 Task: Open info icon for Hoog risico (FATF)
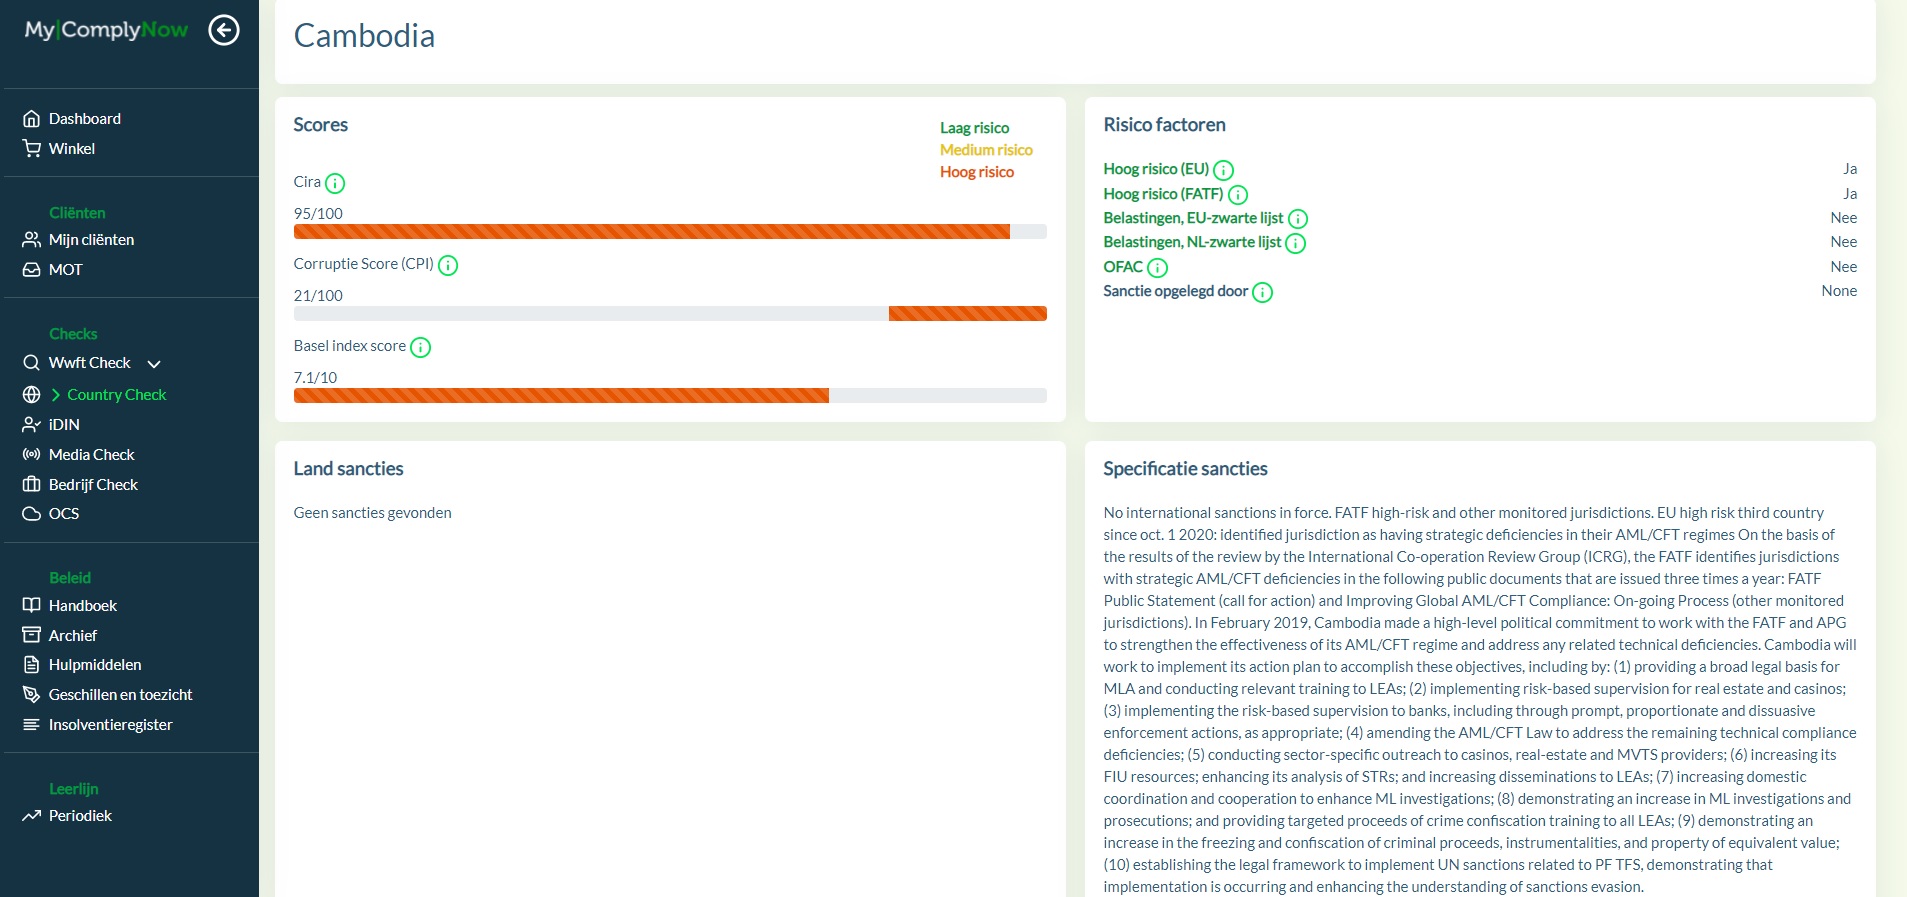tap(1238, 195)
